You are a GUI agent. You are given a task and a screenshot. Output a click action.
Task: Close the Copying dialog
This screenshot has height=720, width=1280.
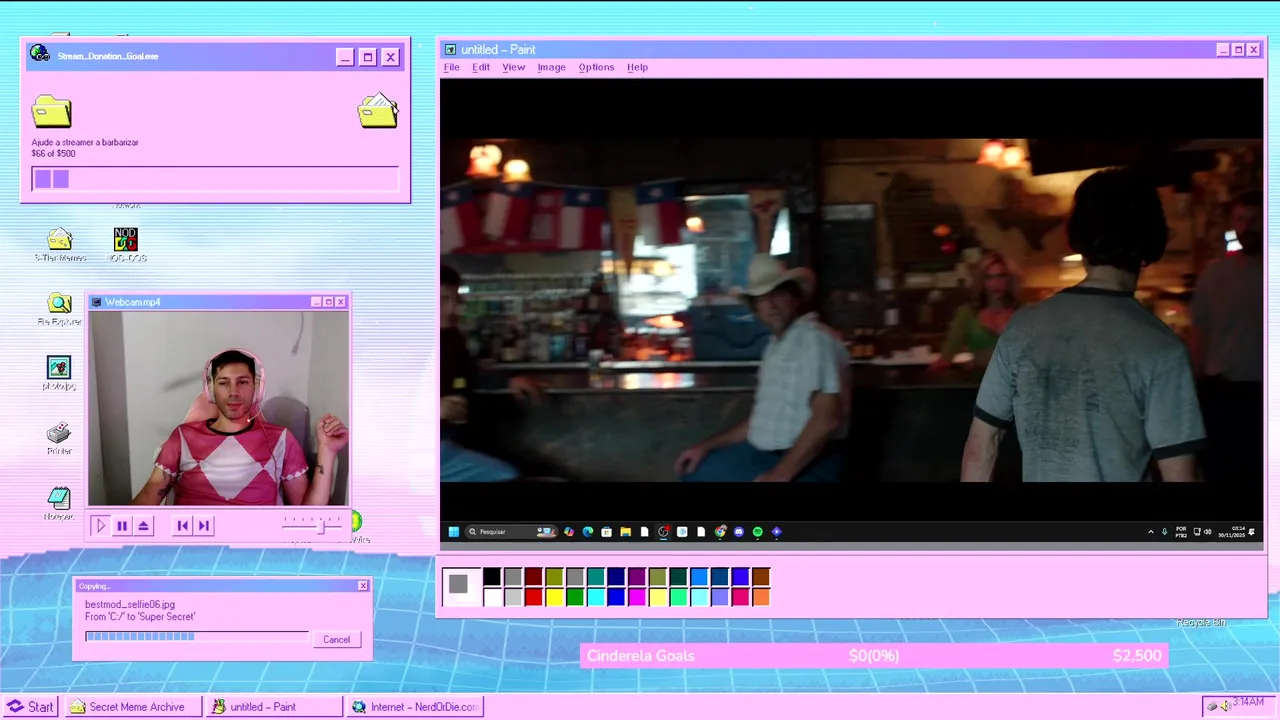tap(363, 586)
